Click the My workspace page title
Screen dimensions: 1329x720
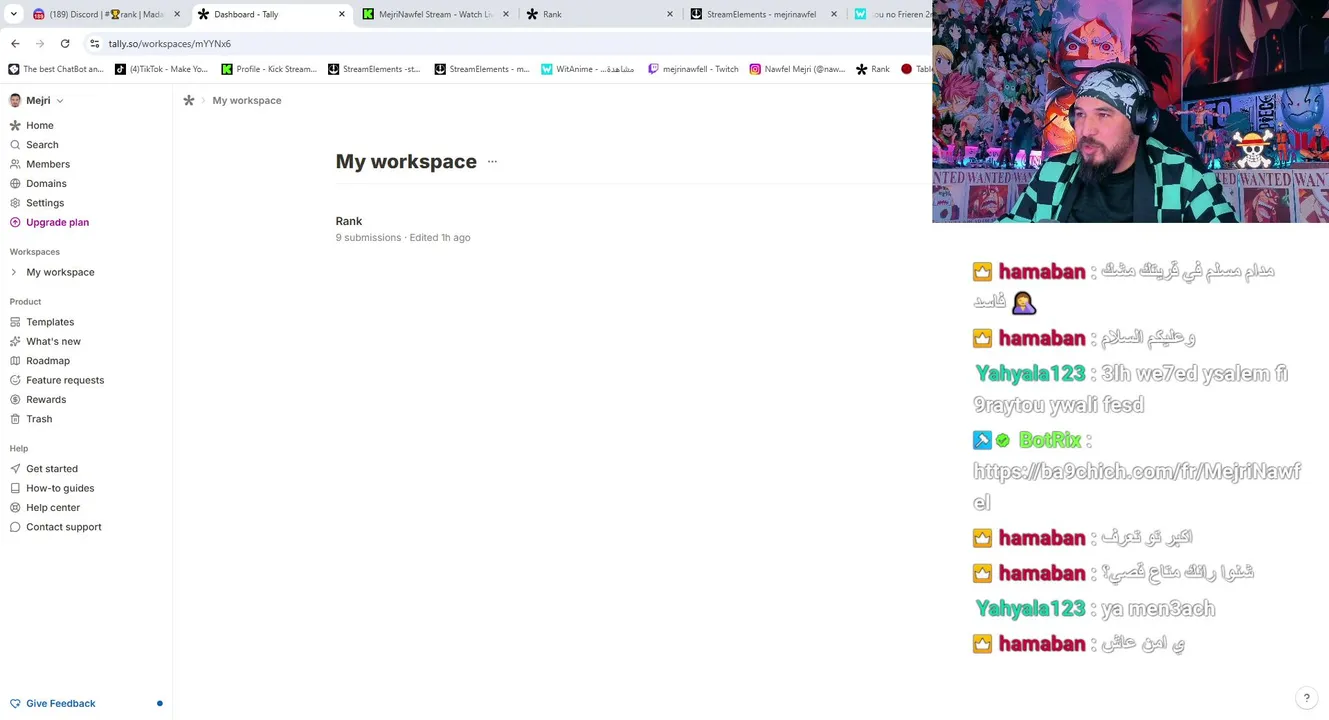click(x=406, y=161)
